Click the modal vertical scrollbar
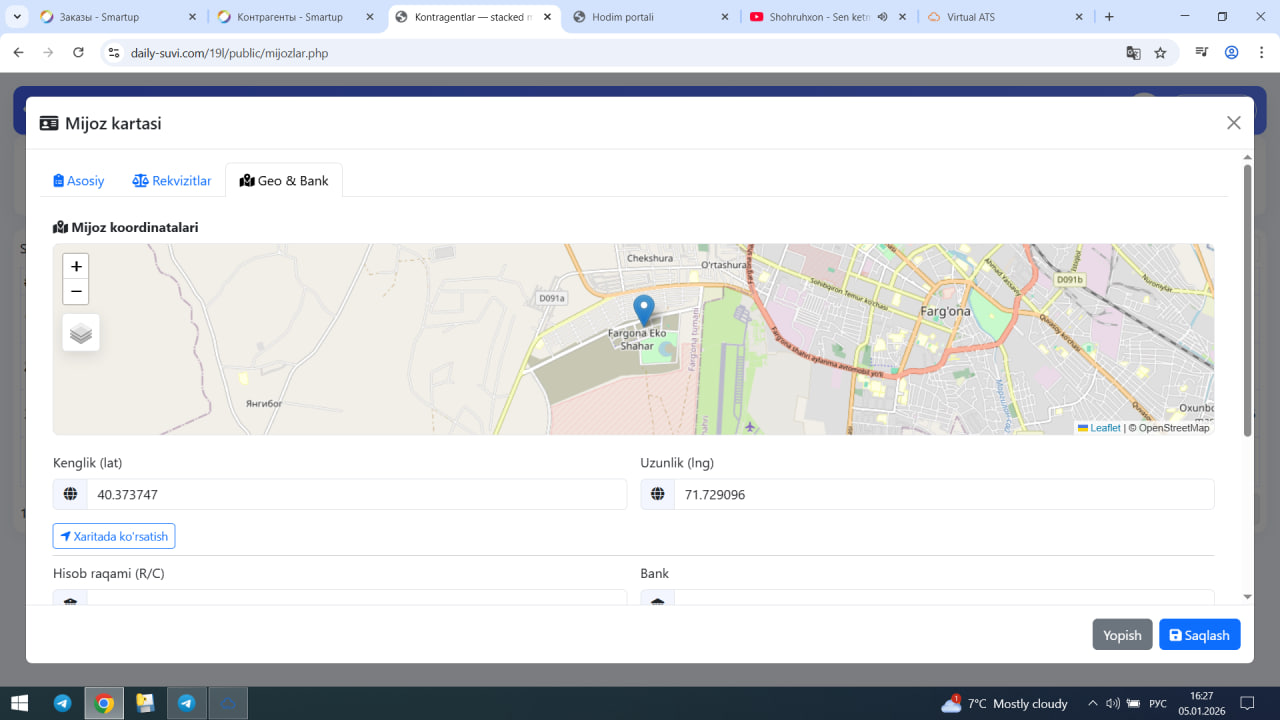 pos(1247,300)
